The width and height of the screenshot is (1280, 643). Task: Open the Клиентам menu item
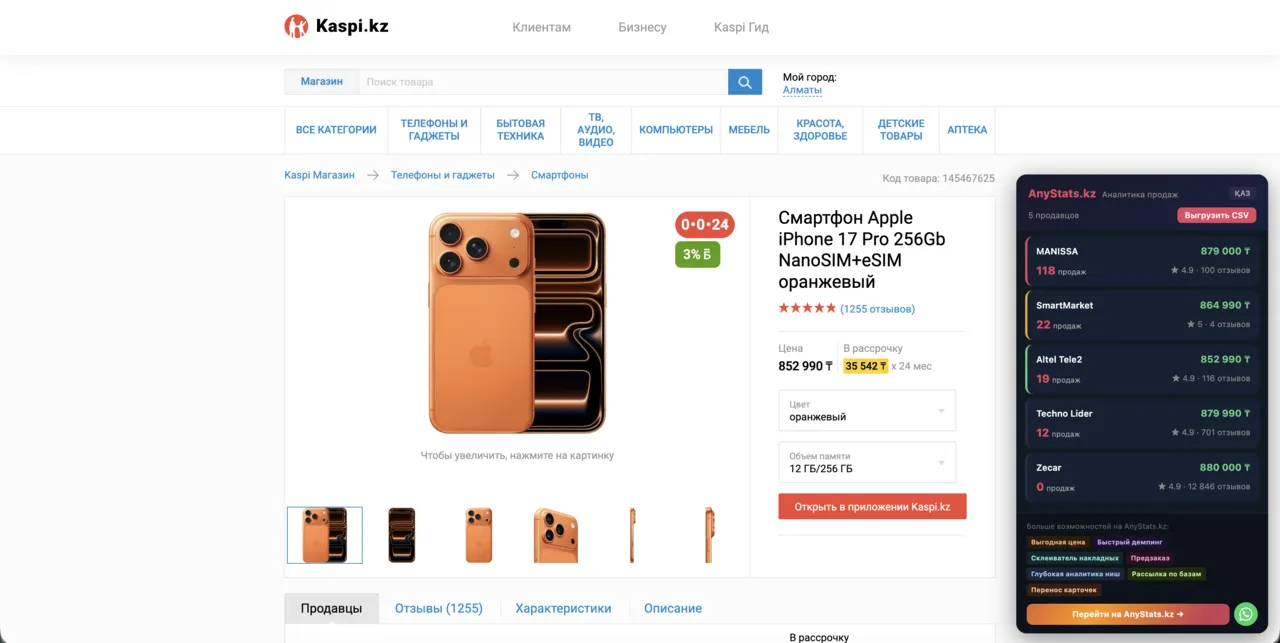(541, 27)
